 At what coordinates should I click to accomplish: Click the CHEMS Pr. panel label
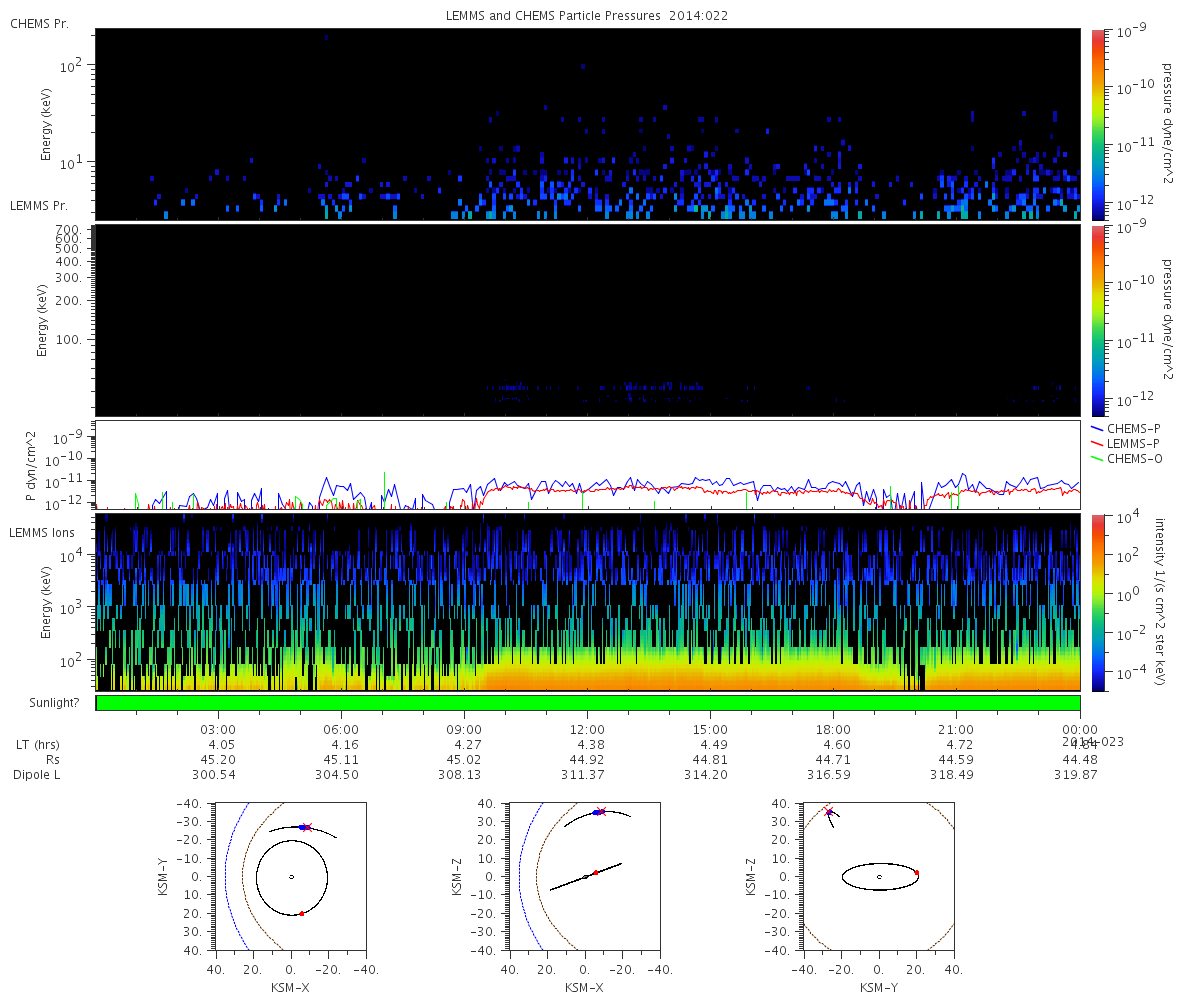39,23
